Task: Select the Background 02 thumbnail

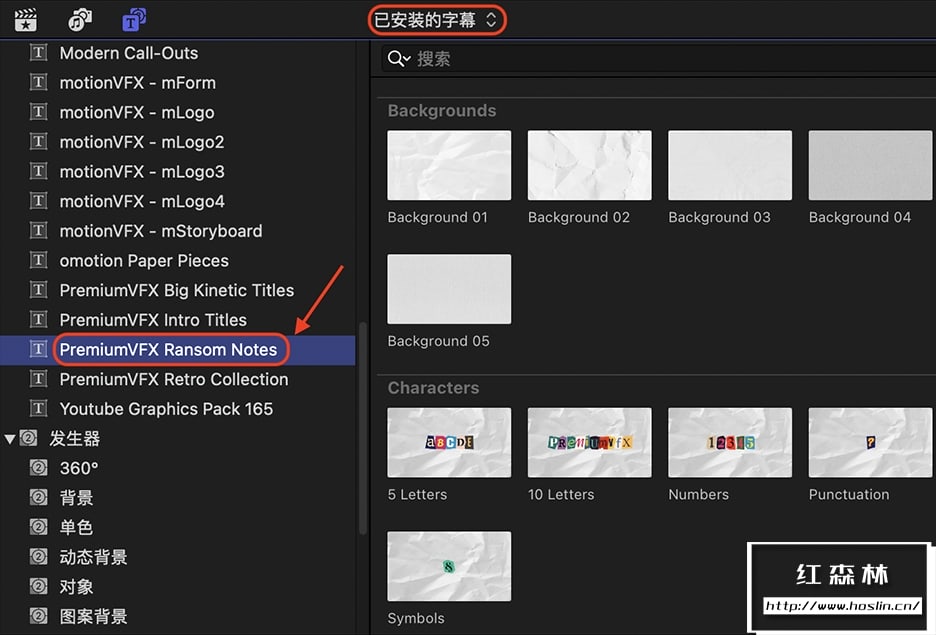Action: click(590, 165)
